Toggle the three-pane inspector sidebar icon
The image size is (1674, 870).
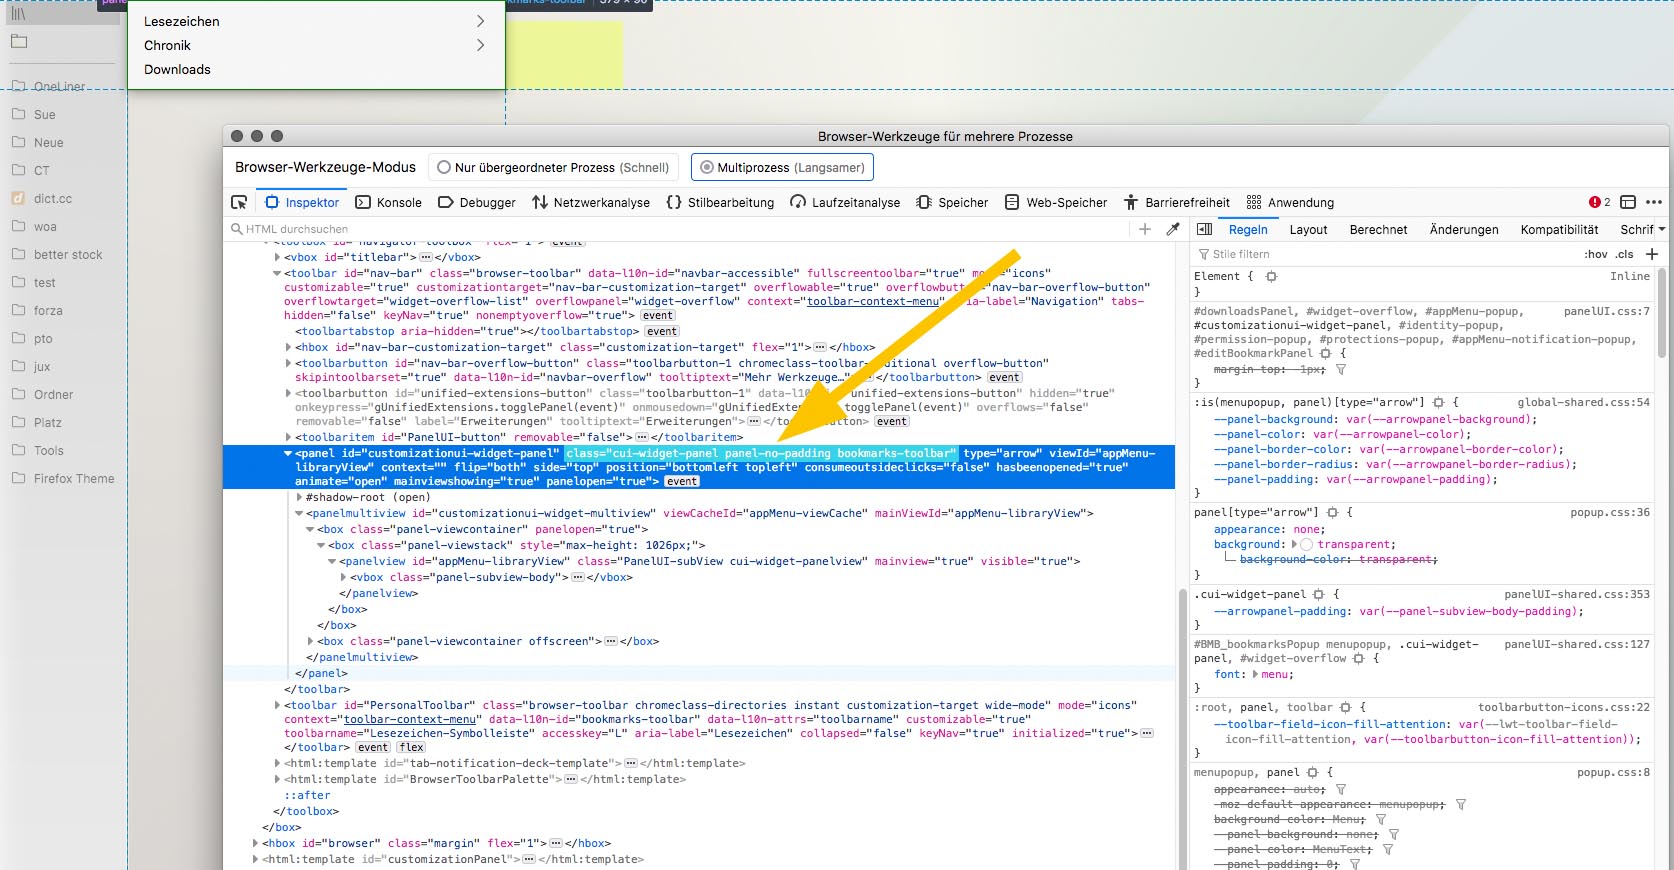click(1205, 229)
